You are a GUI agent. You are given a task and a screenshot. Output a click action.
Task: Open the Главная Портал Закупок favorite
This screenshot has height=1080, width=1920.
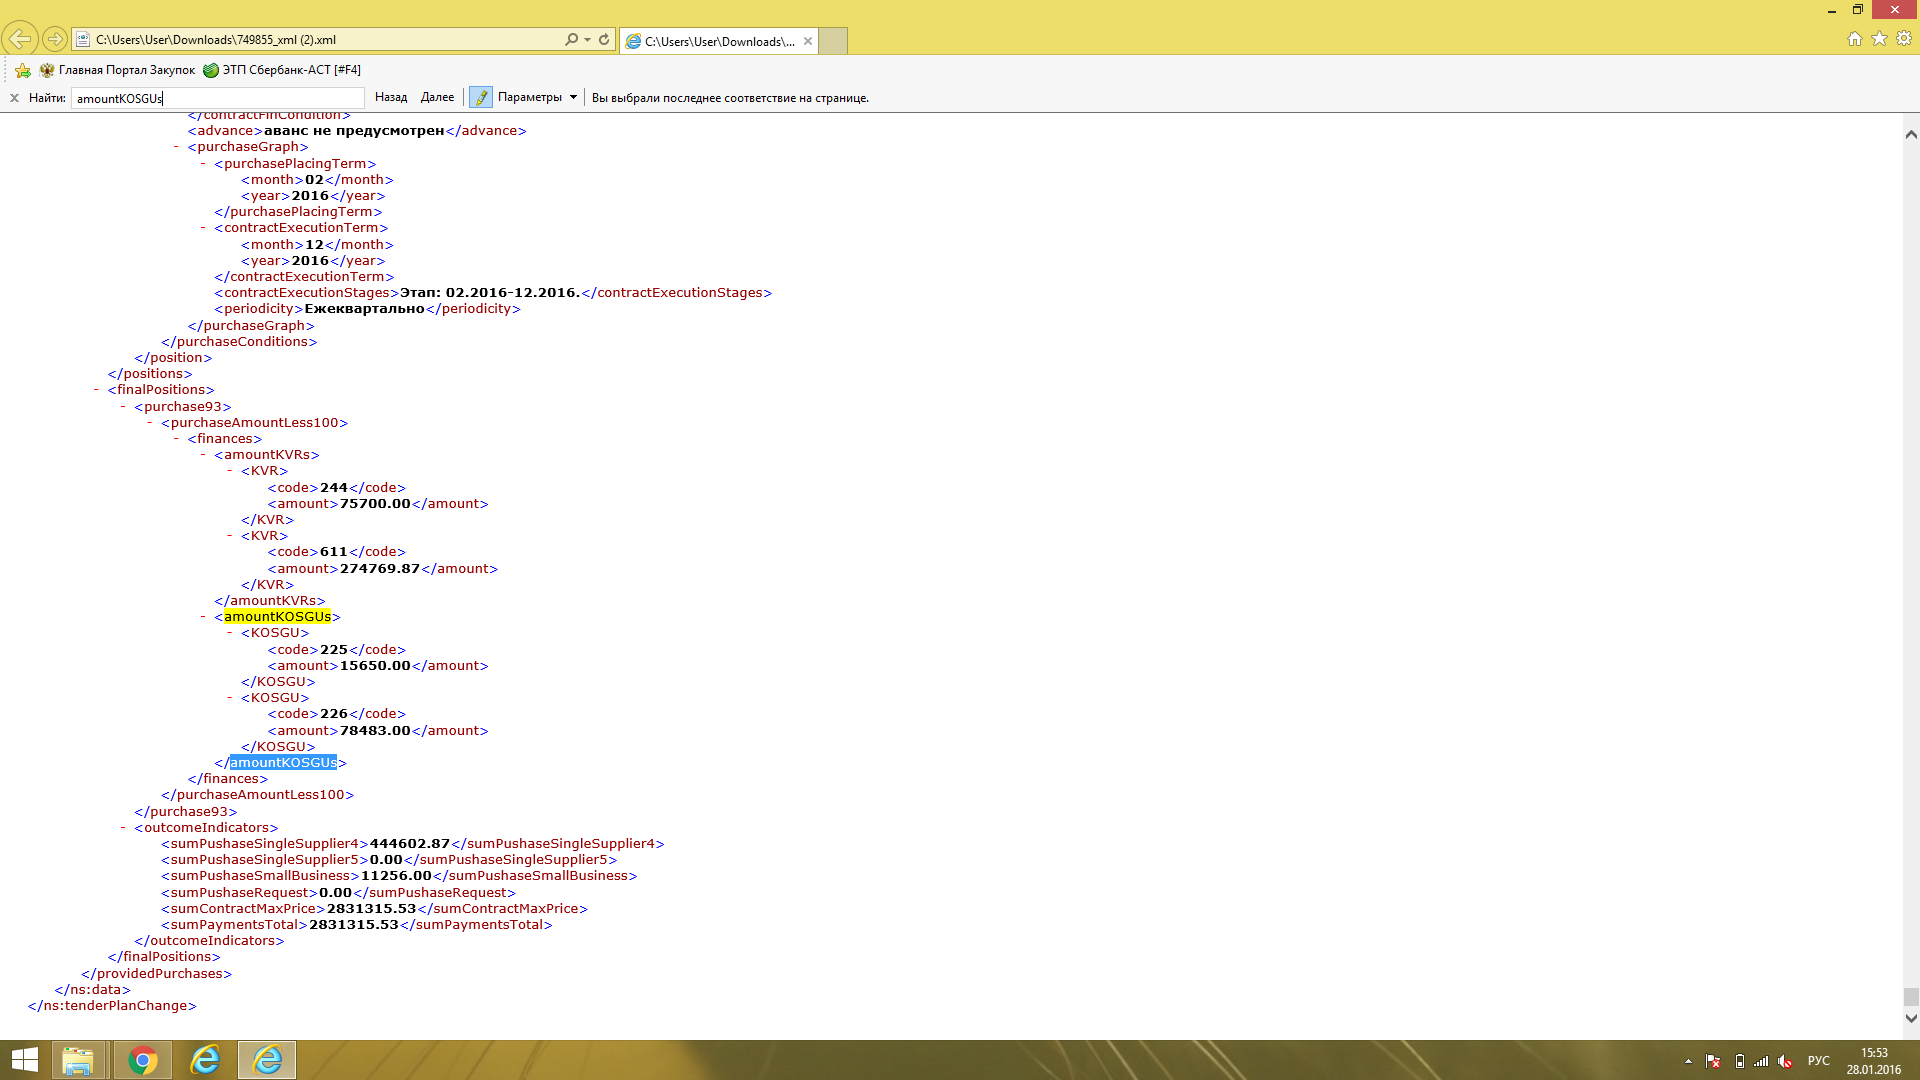click(117, 70)
